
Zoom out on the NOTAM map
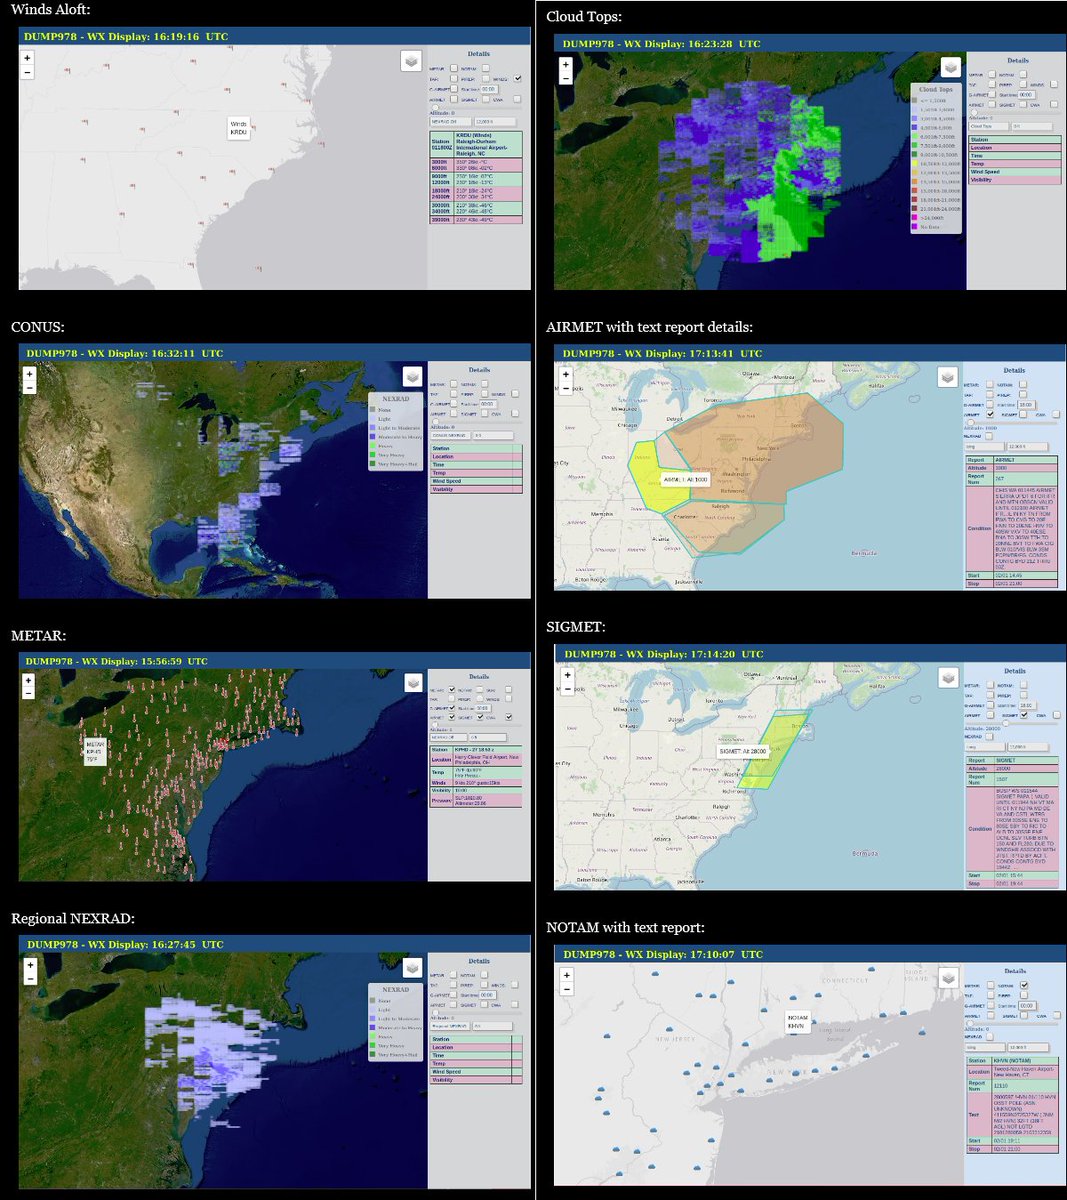coord(567,988)
